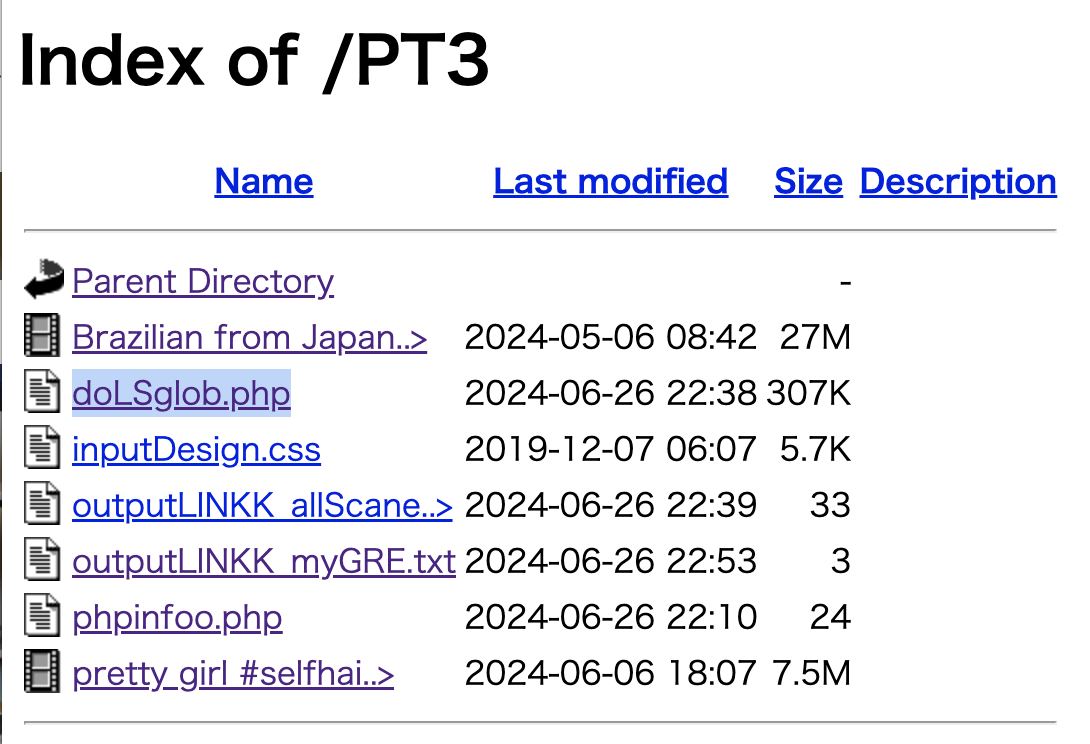Open the phpinfoo.php file link
The width and height of the screenshot is (1090, 744).
coord(177,618)
